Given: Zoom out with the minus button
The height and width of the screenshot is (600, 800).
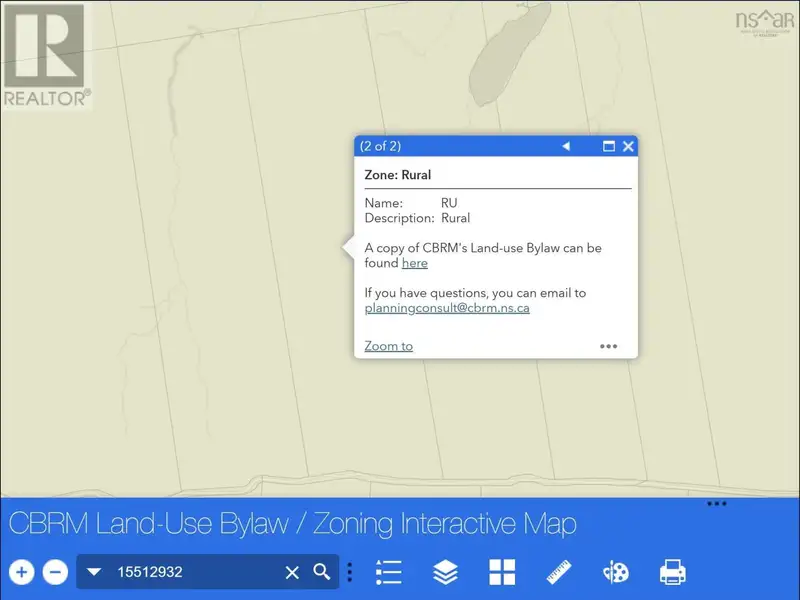Looking at the screenshot, I should (56, 572).
